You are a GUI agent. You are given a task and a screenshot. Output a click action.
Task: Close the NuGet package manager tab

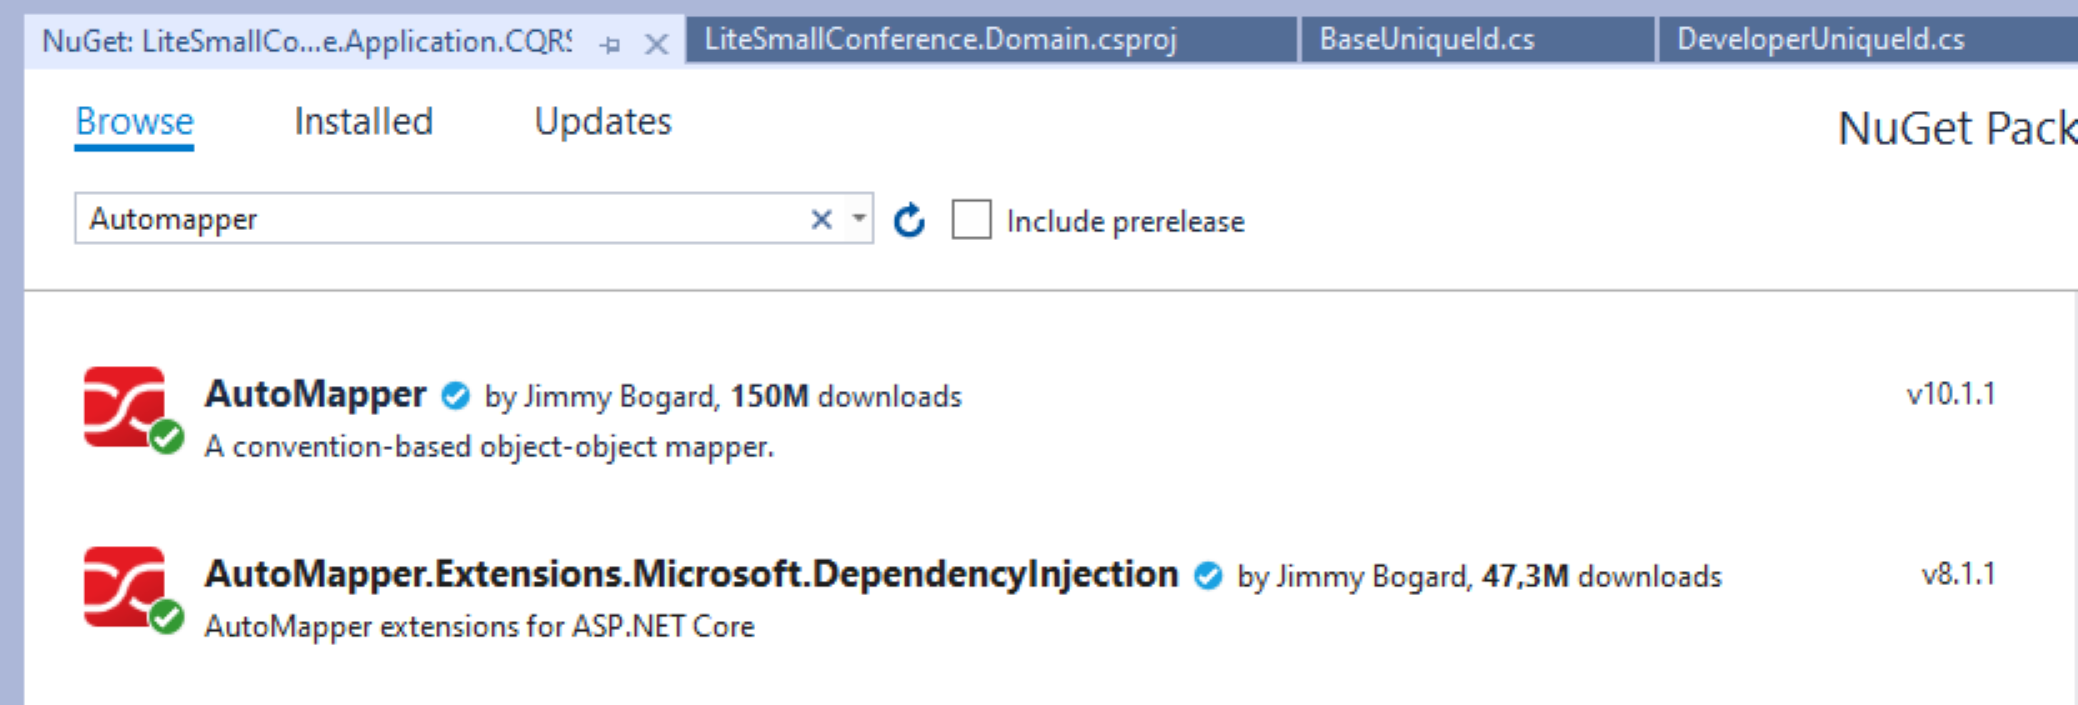[656, 44]
